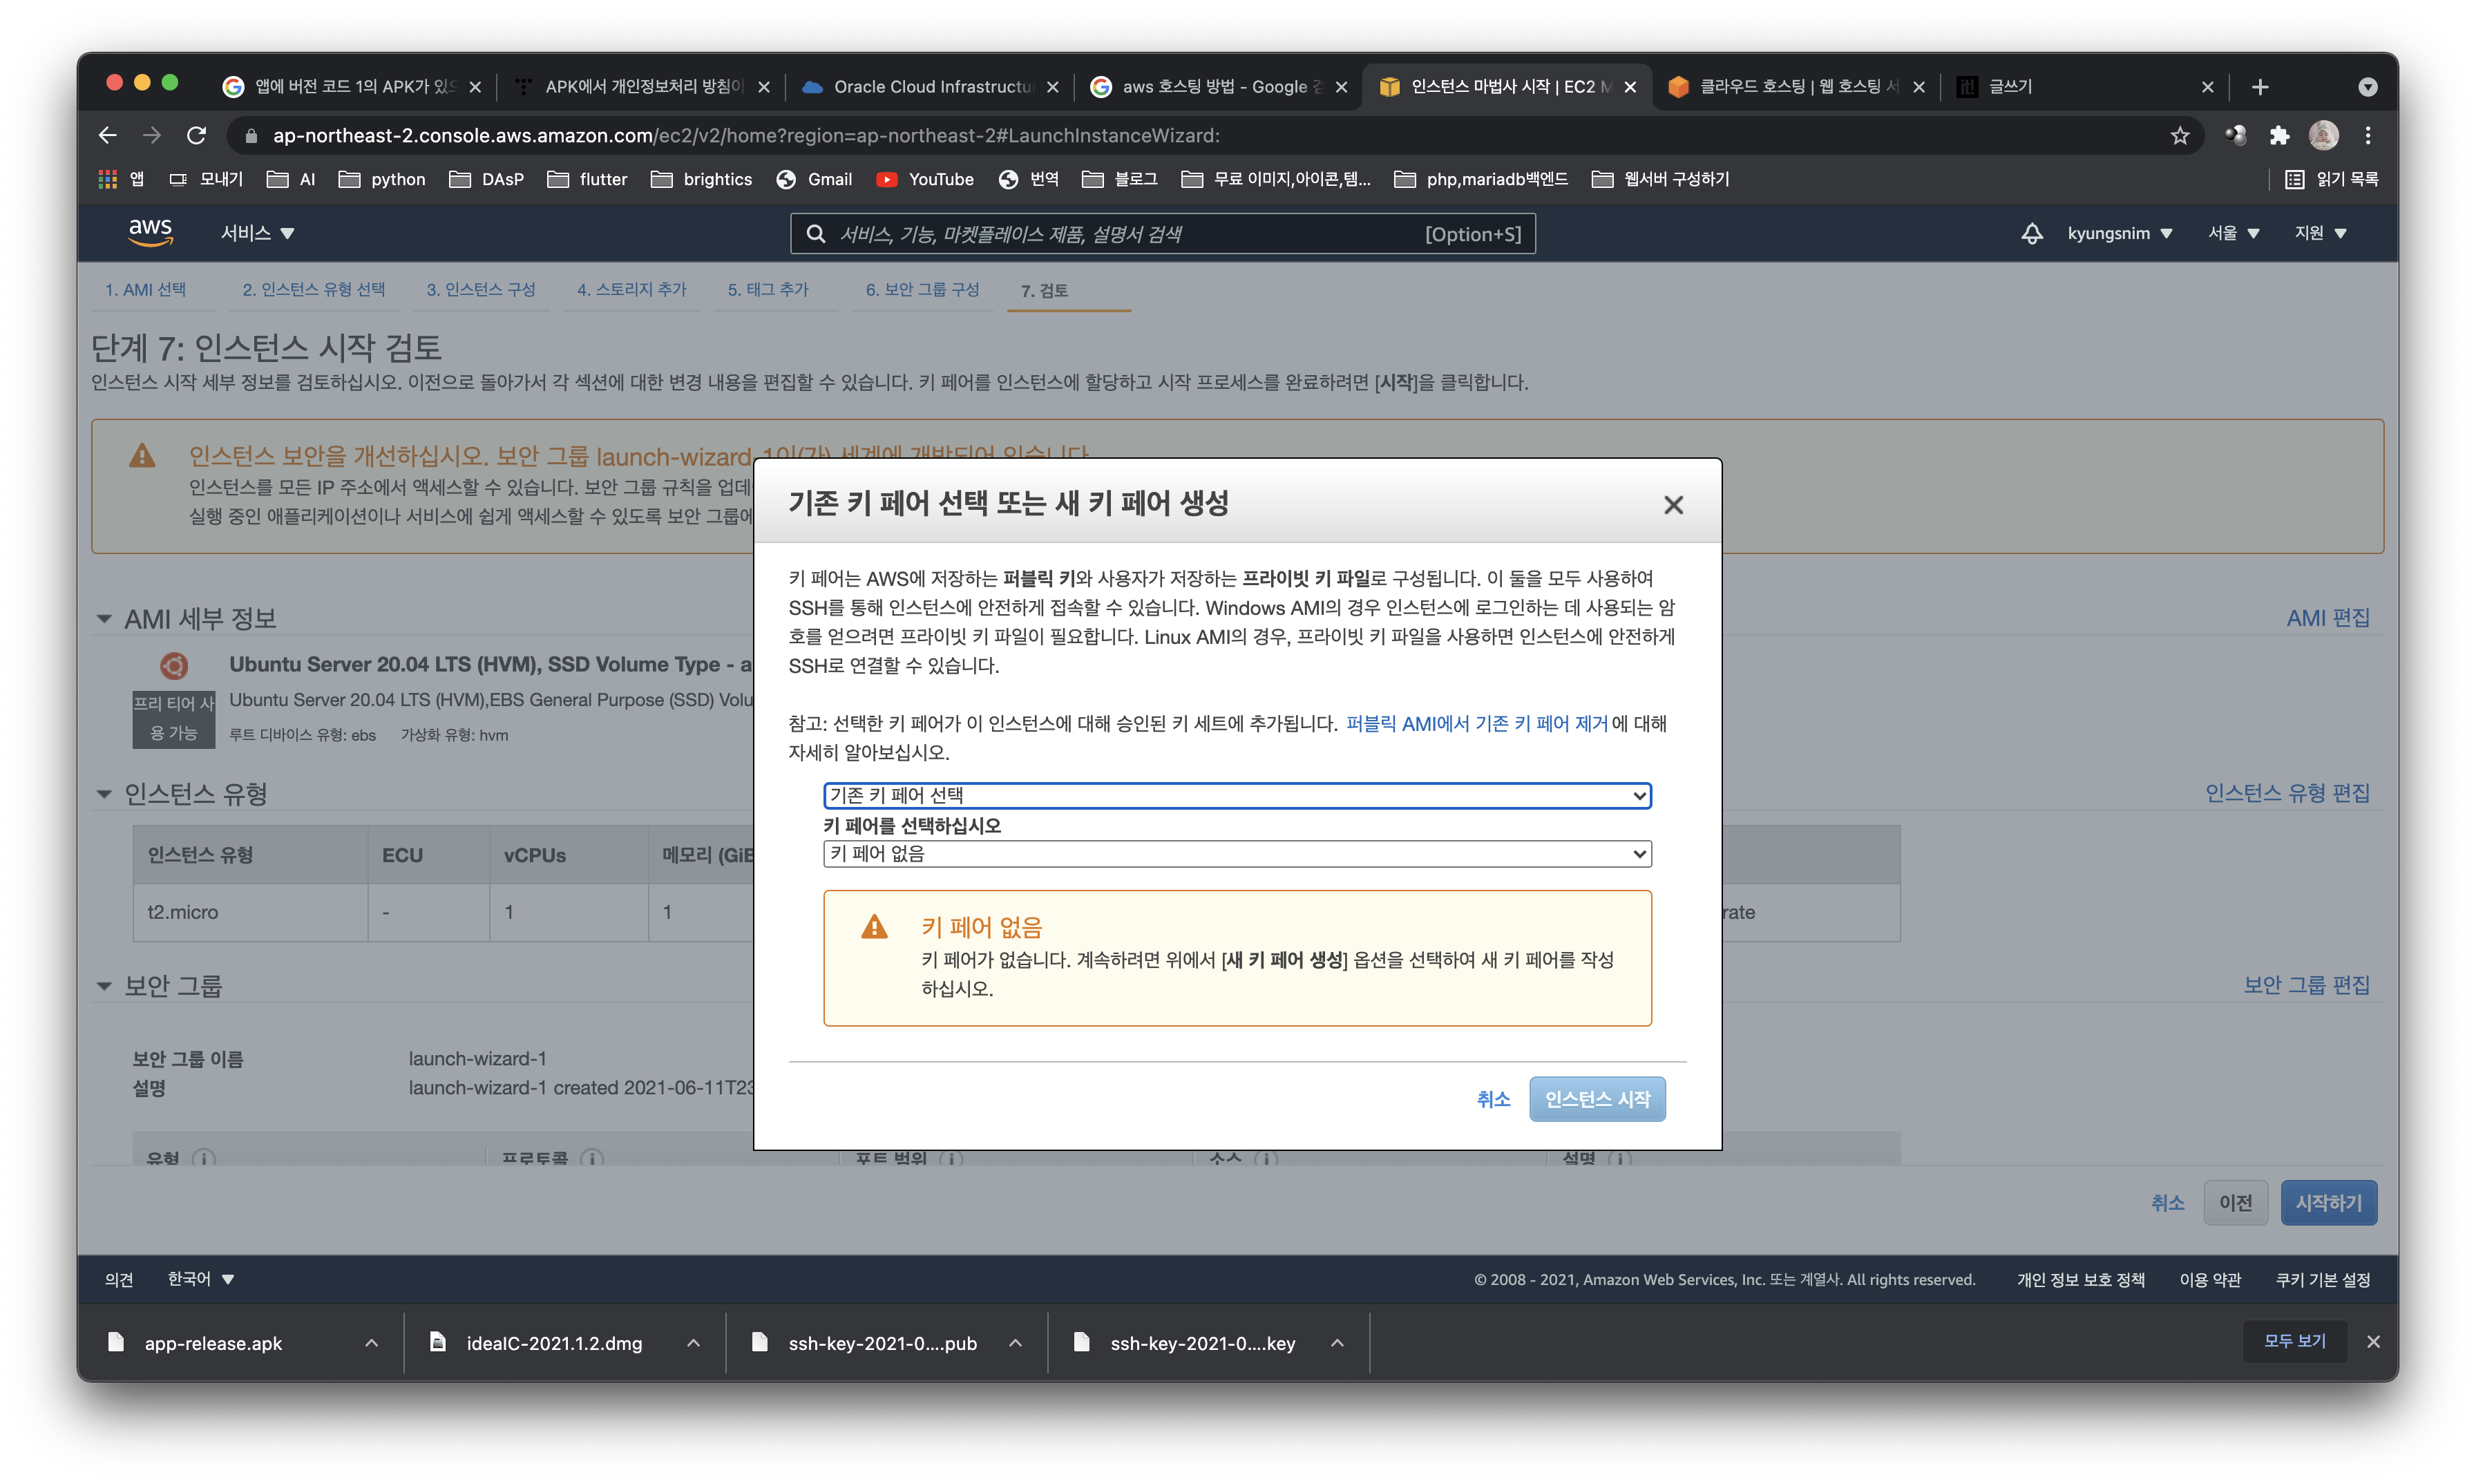Click the '퍼블릭 AMI에서 기존 키 페어 제거' link
Viewport: 2476px width, 1484px height.
coord(1476,723)
